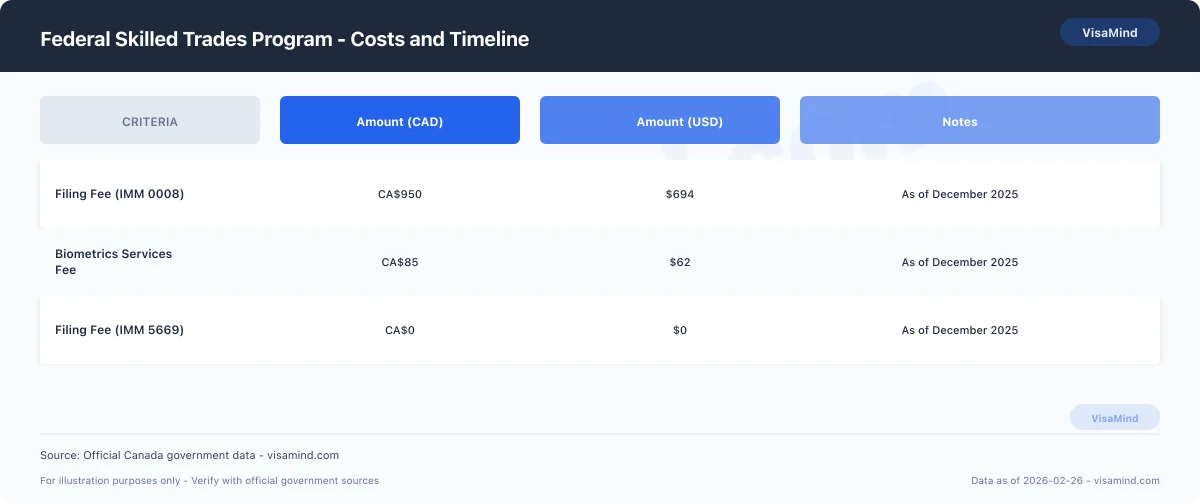This screenshot has height=504, width=1200.
Task: Click the CA$0 amount cell
Action: [x=400, y=330]
